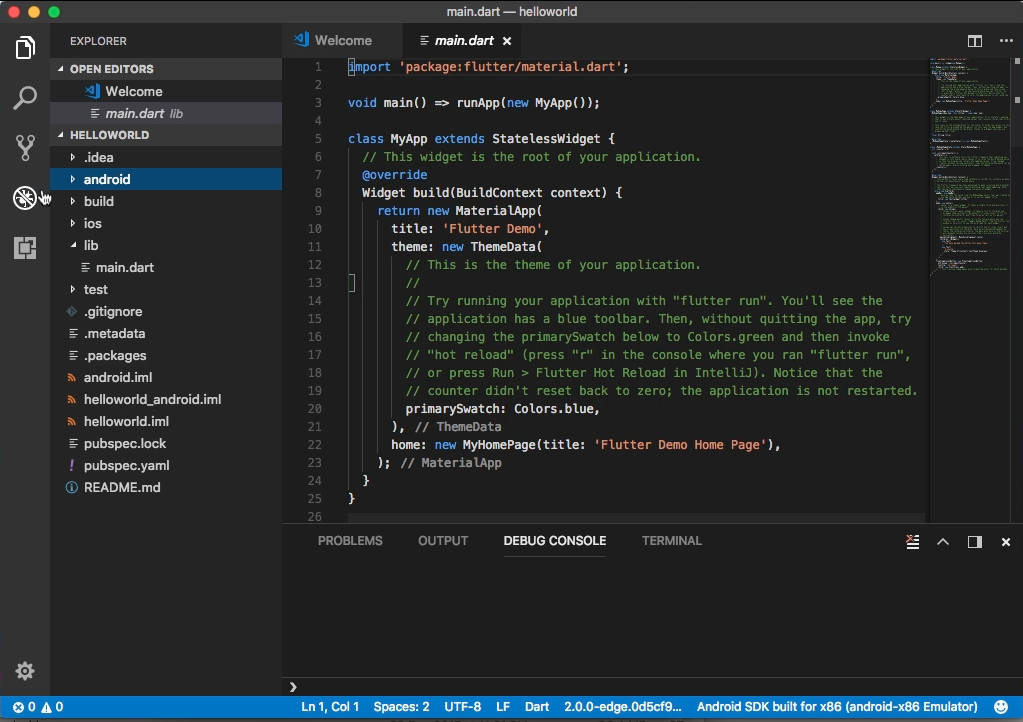Open main.dart lib in Open Editors list

coord(166,113)
